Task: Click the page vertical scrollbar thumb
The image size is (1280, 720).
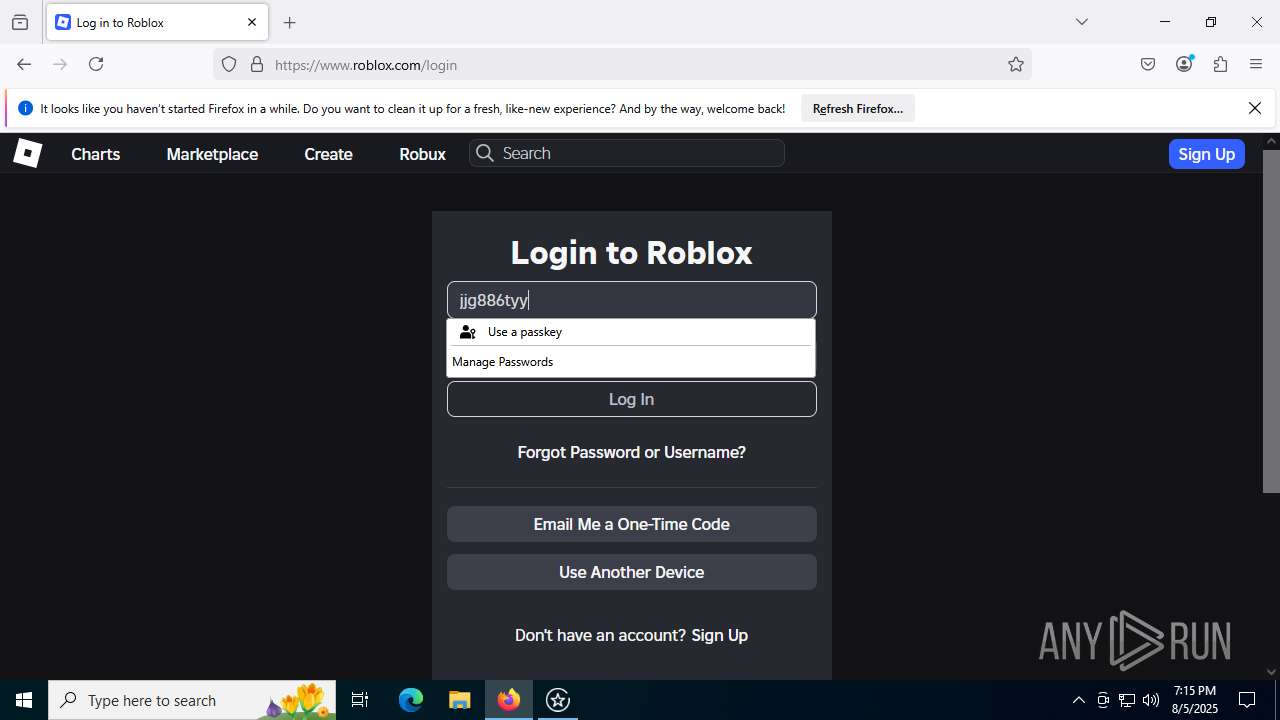Action: (1271, 320)
